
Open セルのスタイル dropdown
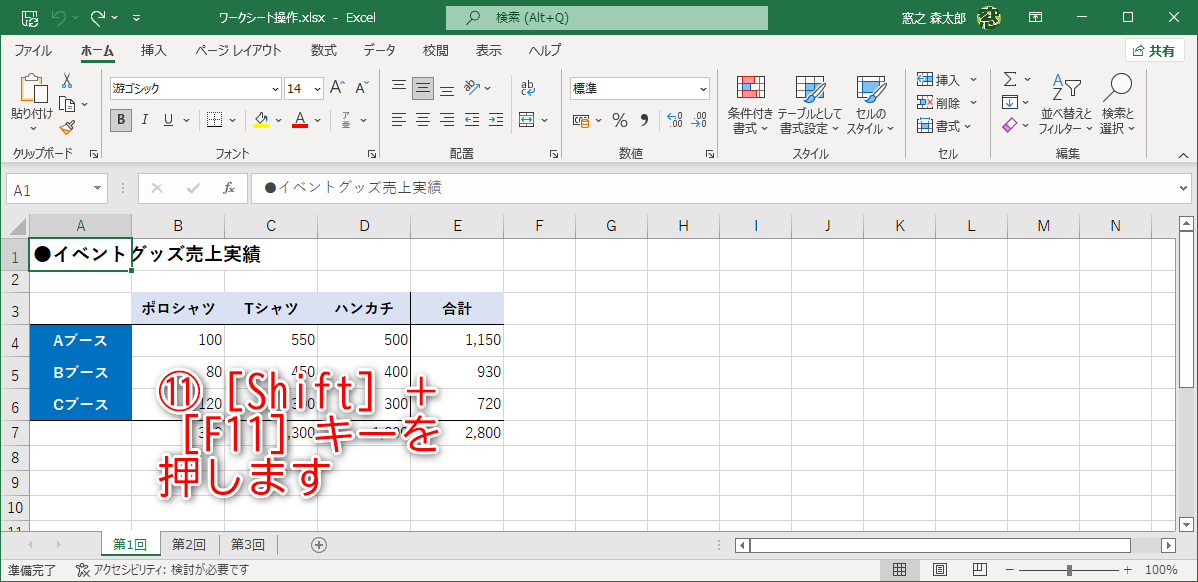(869, 105)
